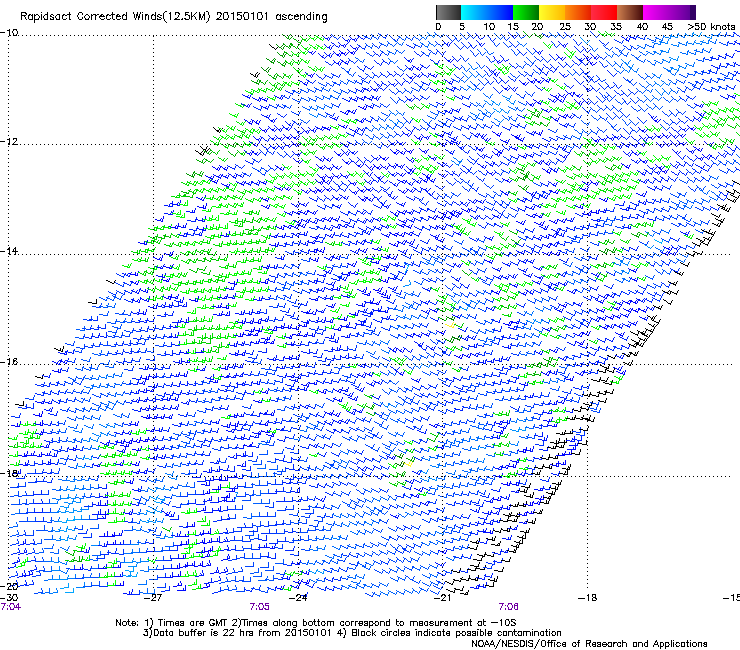Image resolution: width=740 pixels, height=650 pixels.
Task: Click the NOAA/NESDIS Office of Research credit
Action: tap(589, 644)
